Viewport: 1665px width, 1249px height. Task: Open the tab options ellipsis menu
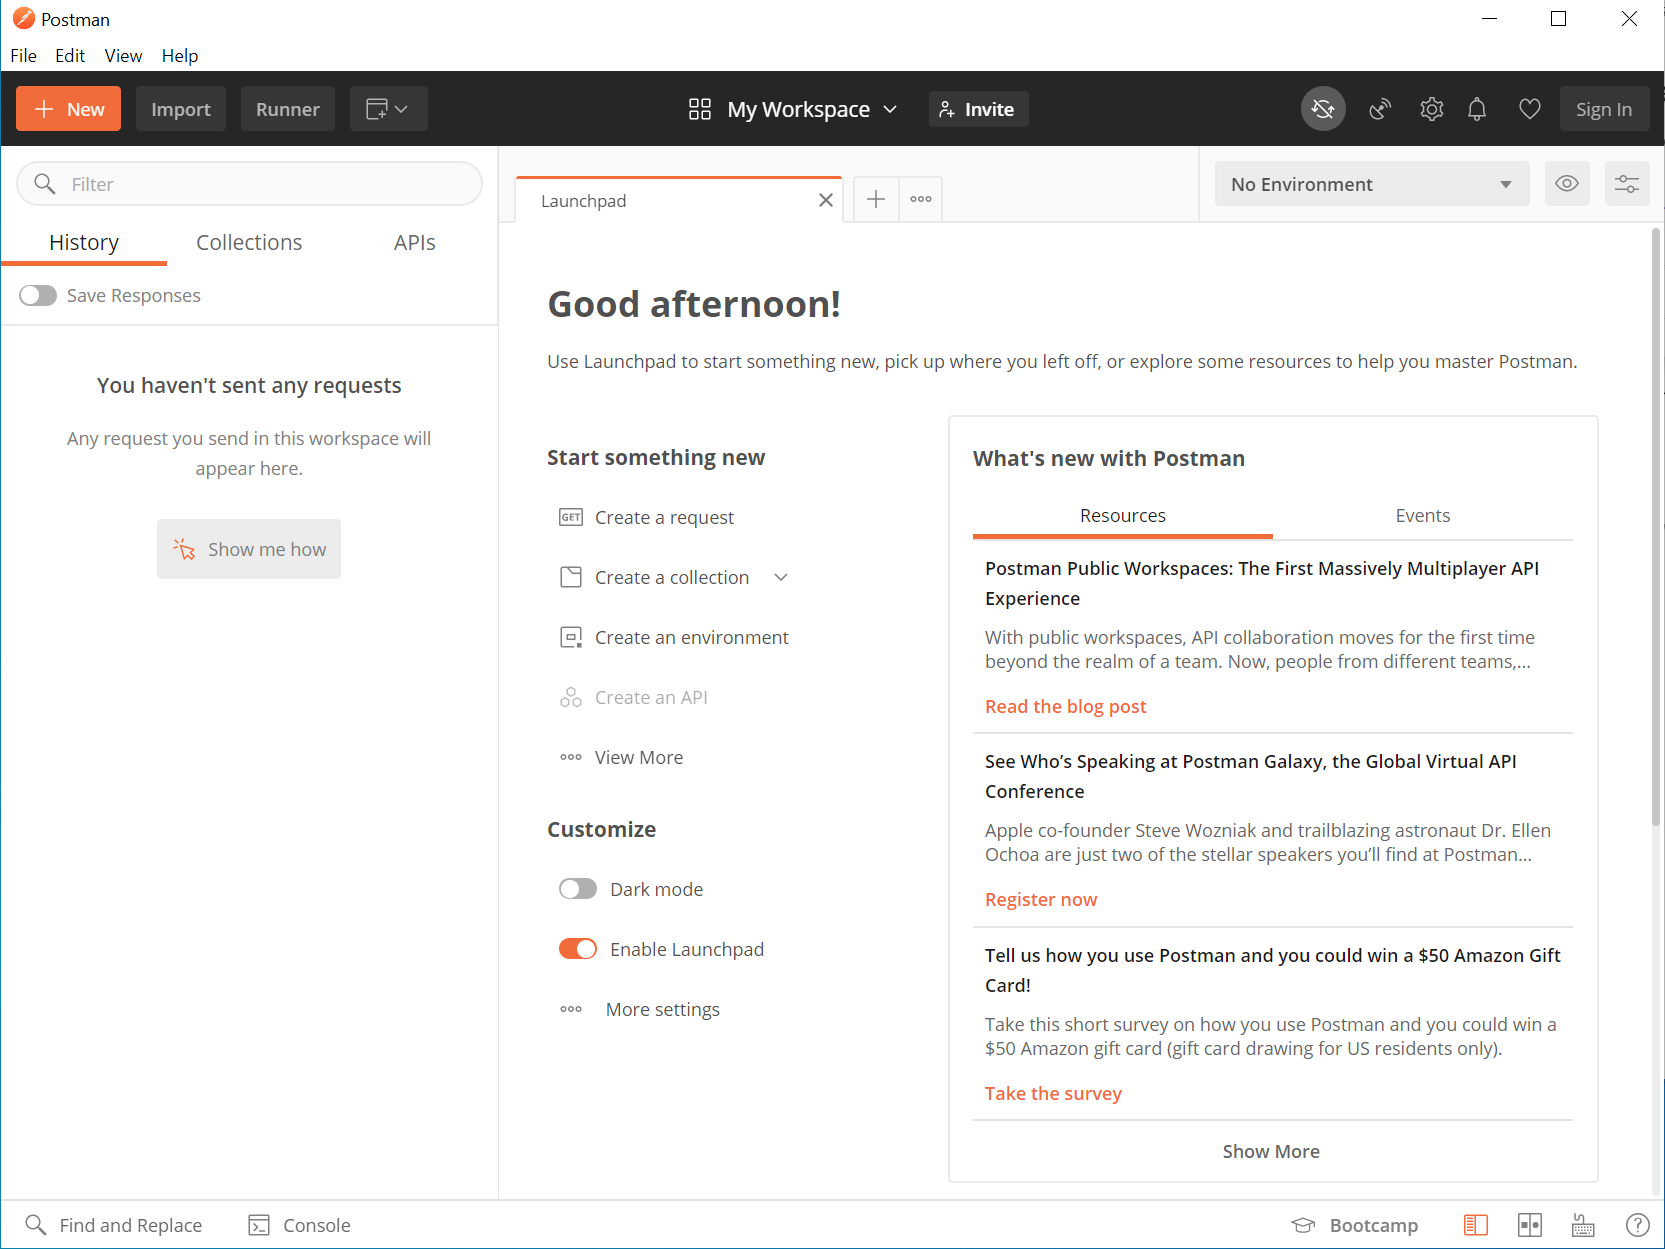click(921, 199)
